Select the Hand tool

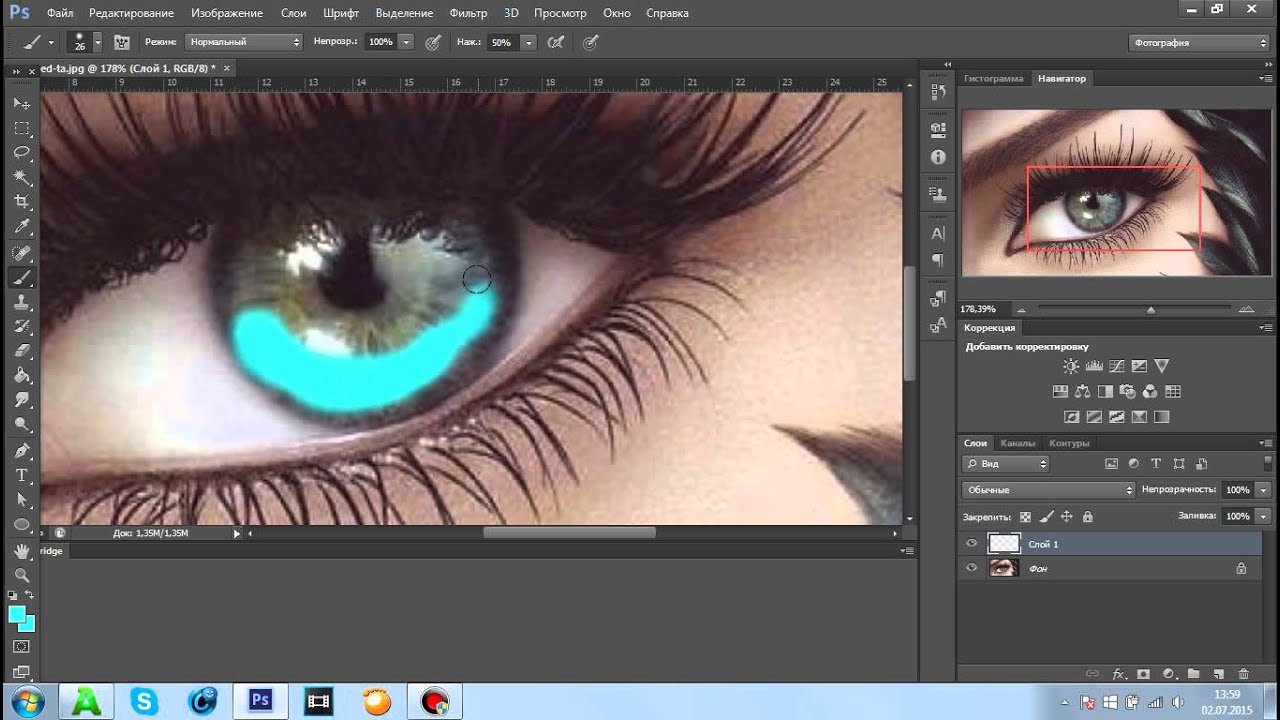[22, 551]
